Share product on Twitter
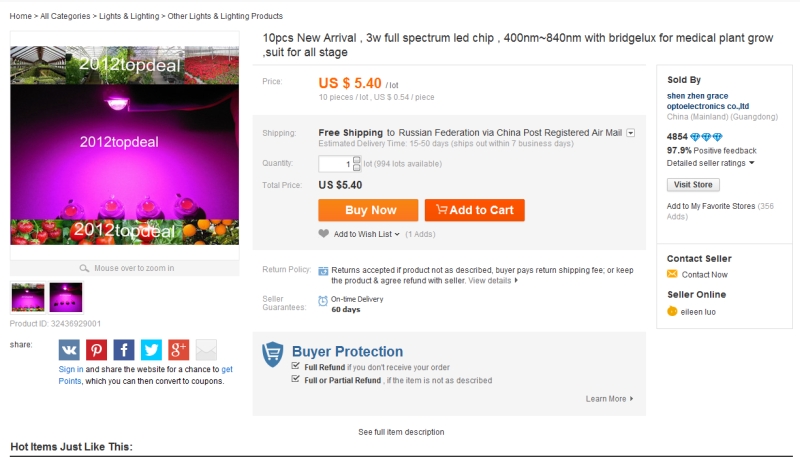Viewport: 800px width, 457px height. (x=151, y=350)
